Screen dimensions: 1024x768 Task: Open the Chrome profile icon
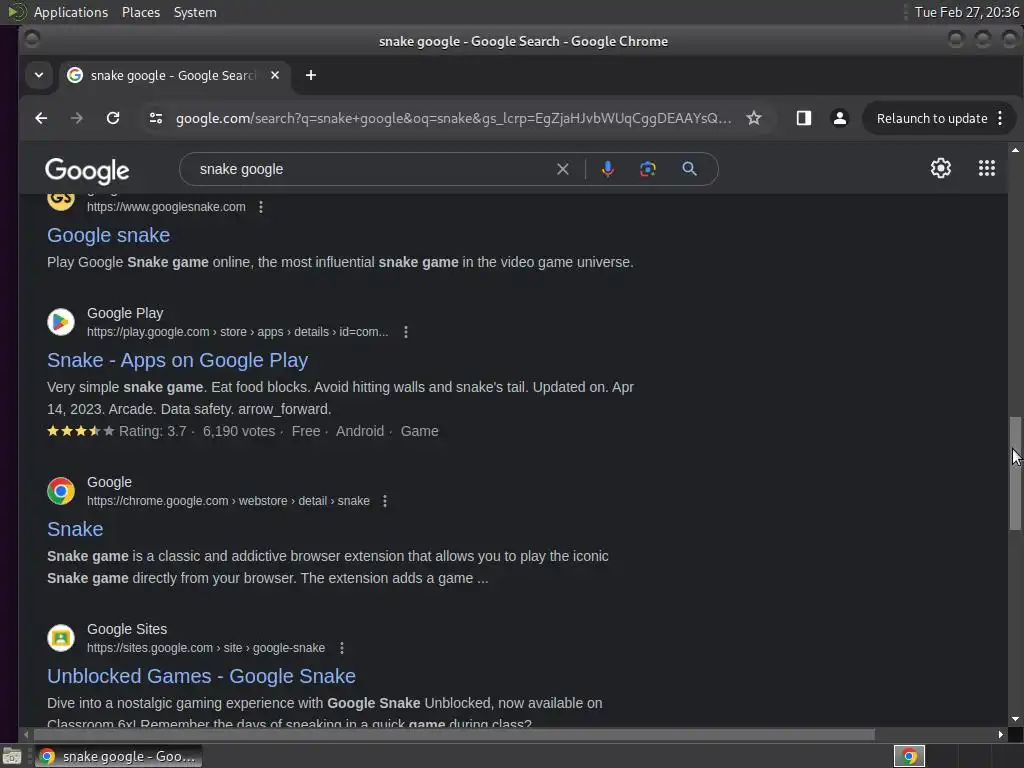tap(839, 118)
